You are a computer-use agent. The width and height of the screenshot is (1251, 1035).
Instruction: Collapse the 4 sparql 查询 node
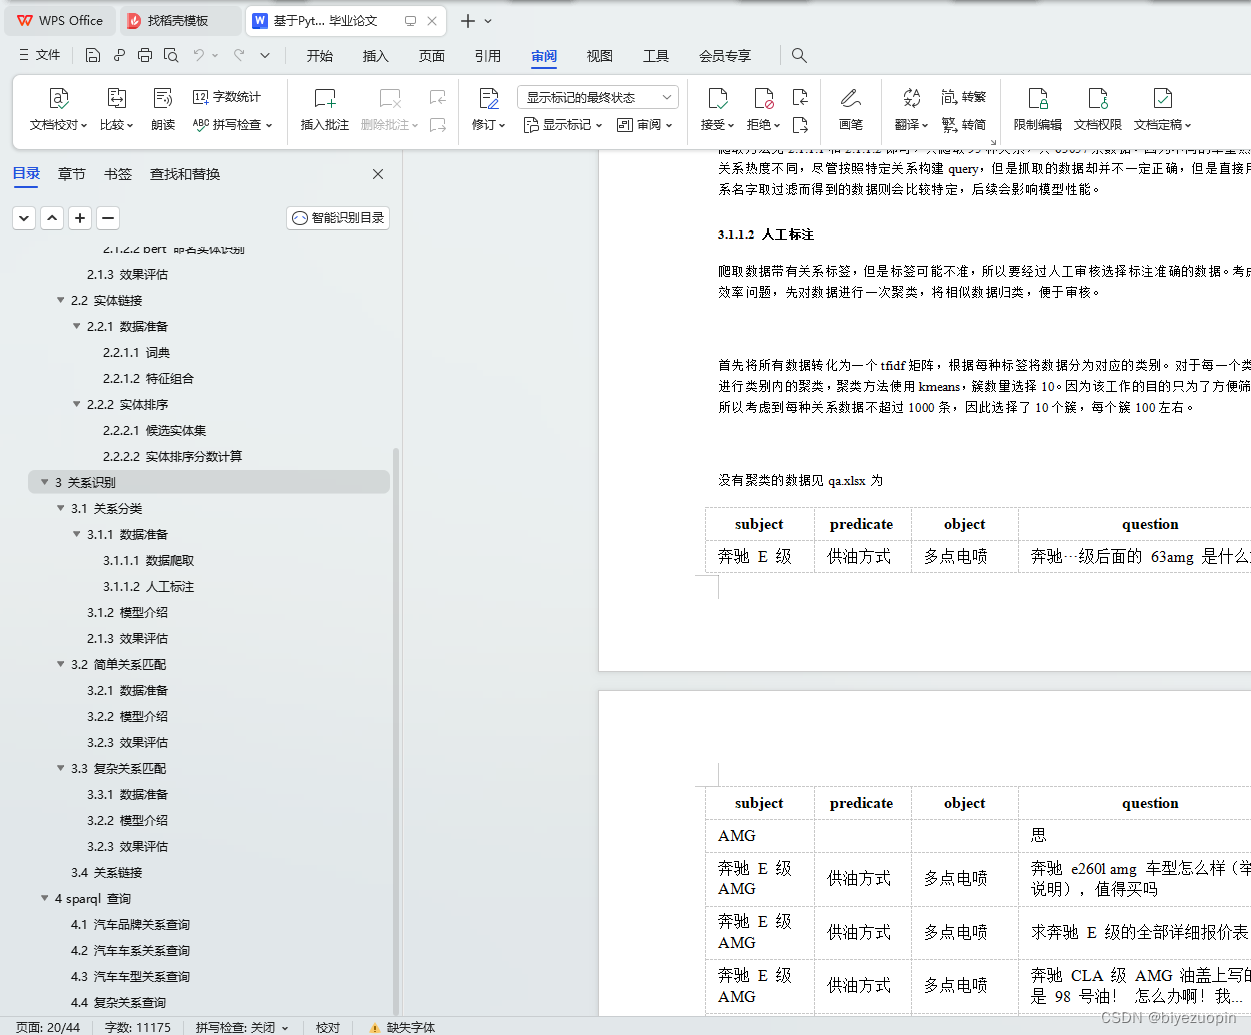(44, 898)
